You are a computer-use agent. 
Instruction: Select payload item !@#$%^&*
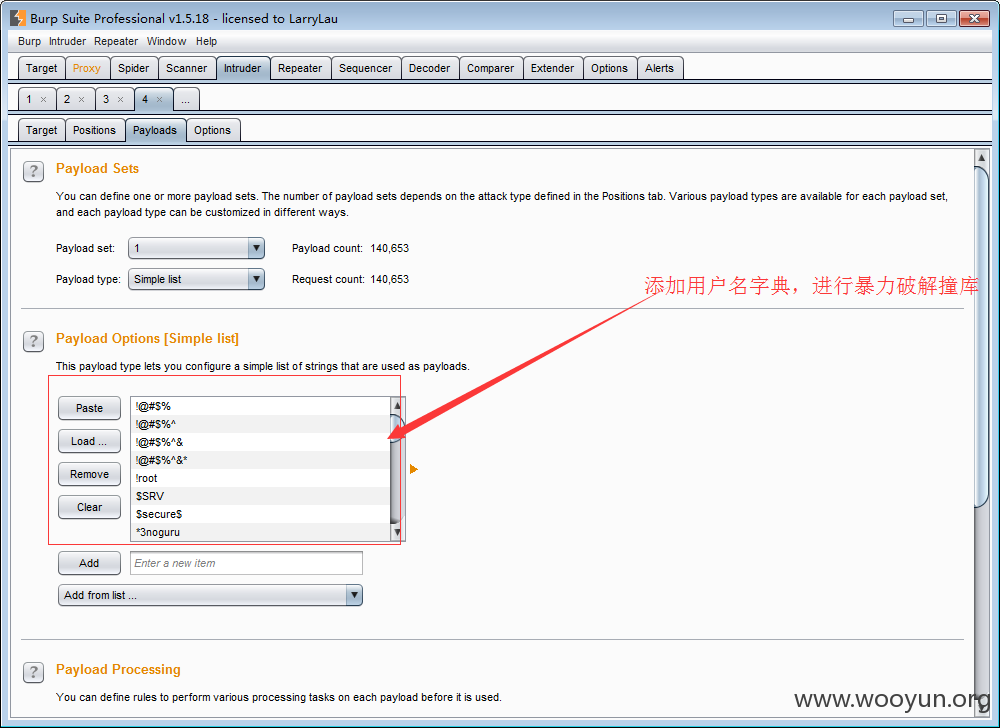click(260, 460)
